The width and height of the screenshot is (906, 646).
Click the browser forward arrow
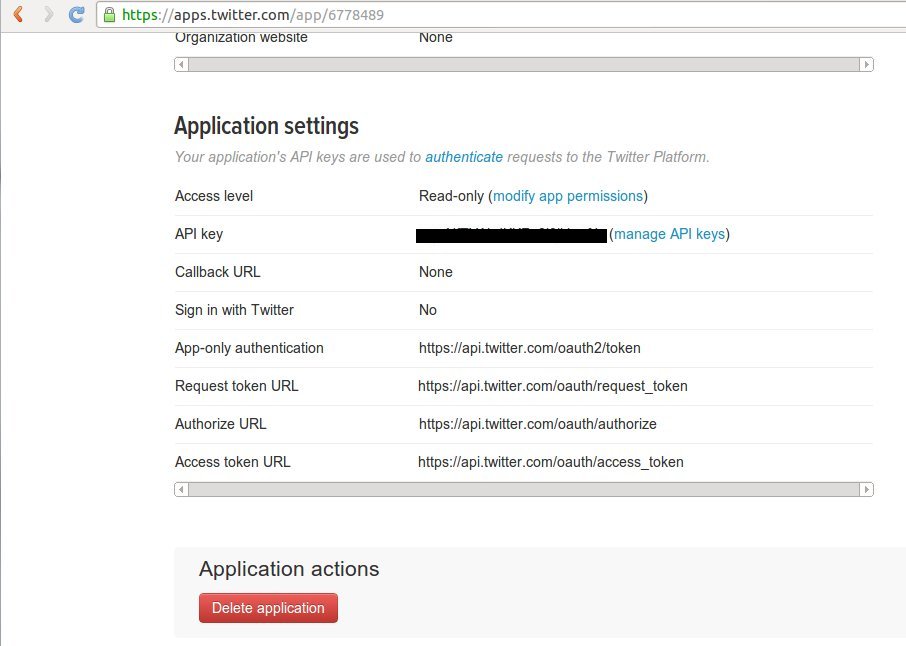49,14
